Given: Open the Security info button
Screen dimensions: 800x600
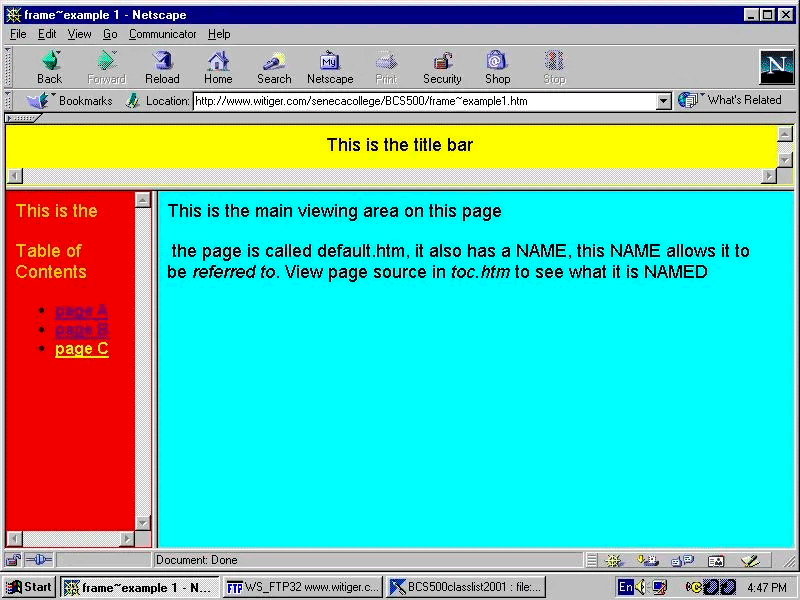Looking at the screenshot, I should tap(442, 67).
